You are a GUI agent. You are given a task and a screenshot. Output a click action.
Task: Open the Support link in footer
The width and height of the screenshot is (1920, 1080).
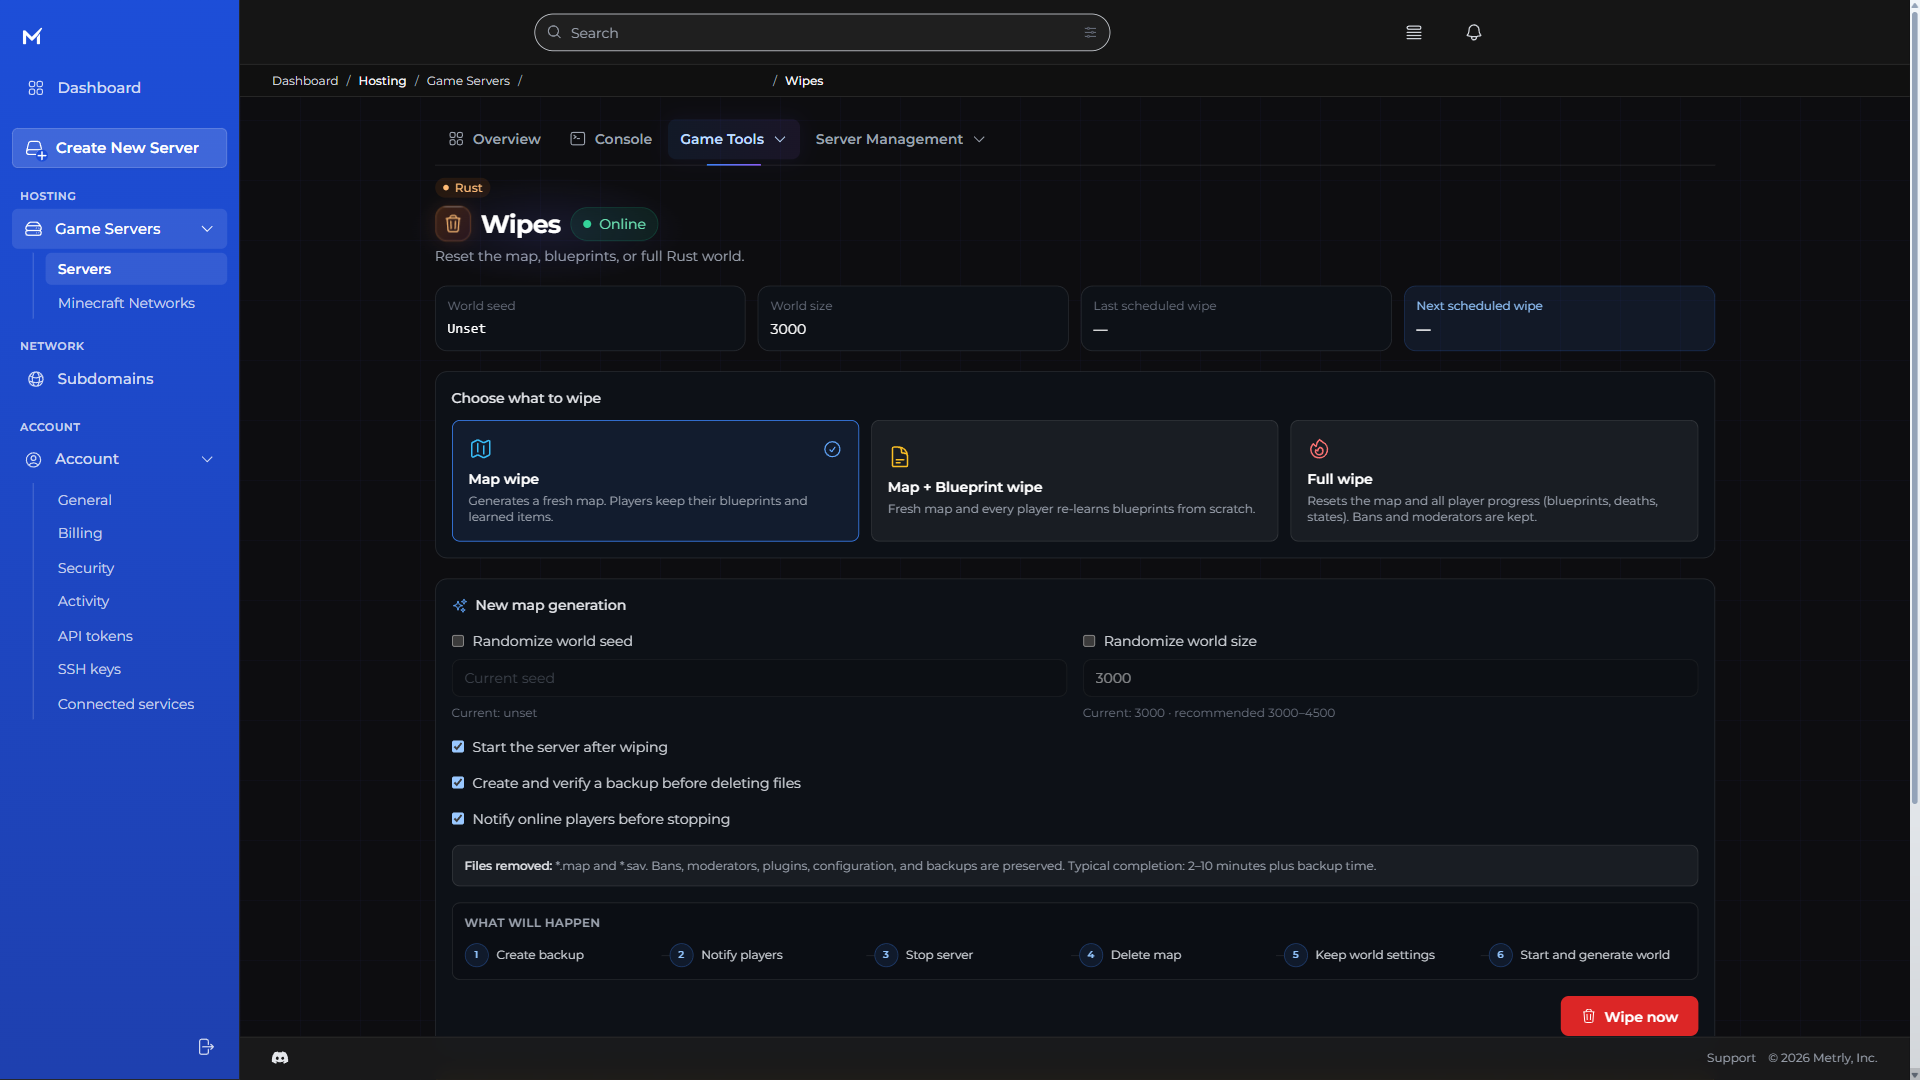tap(1731, 1058)
